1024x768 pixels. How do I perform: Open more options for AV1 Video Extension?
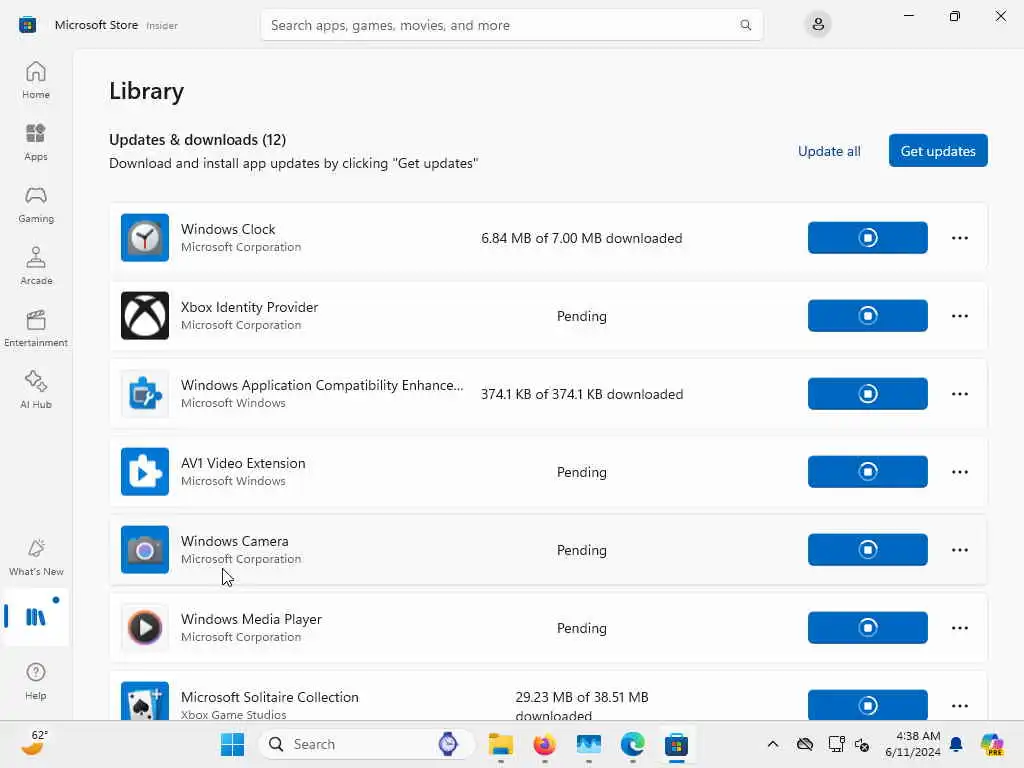pyautogui.click(x=959, y=472)
